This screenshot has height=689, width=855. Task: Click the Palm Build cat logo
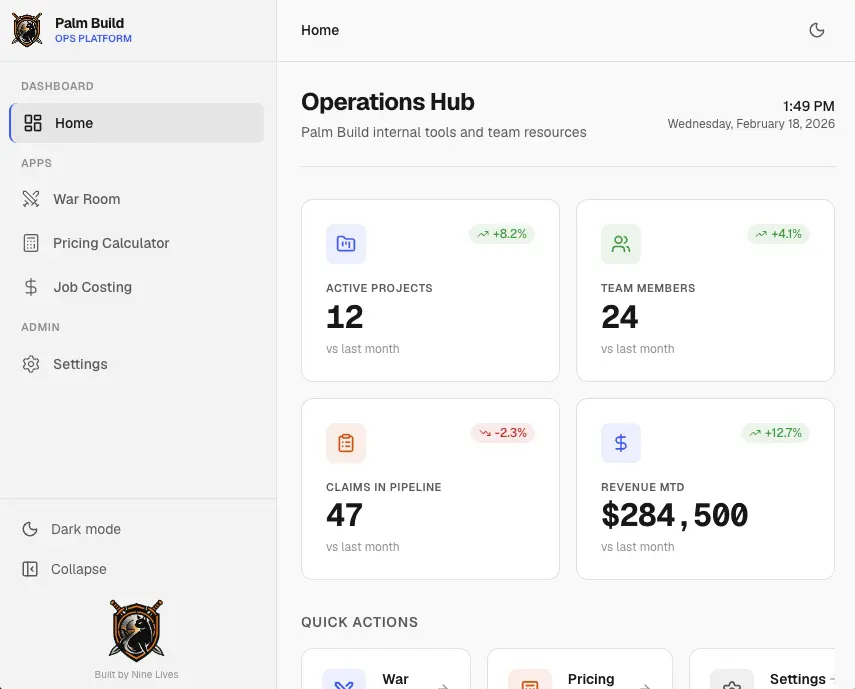tap(26, 29)
